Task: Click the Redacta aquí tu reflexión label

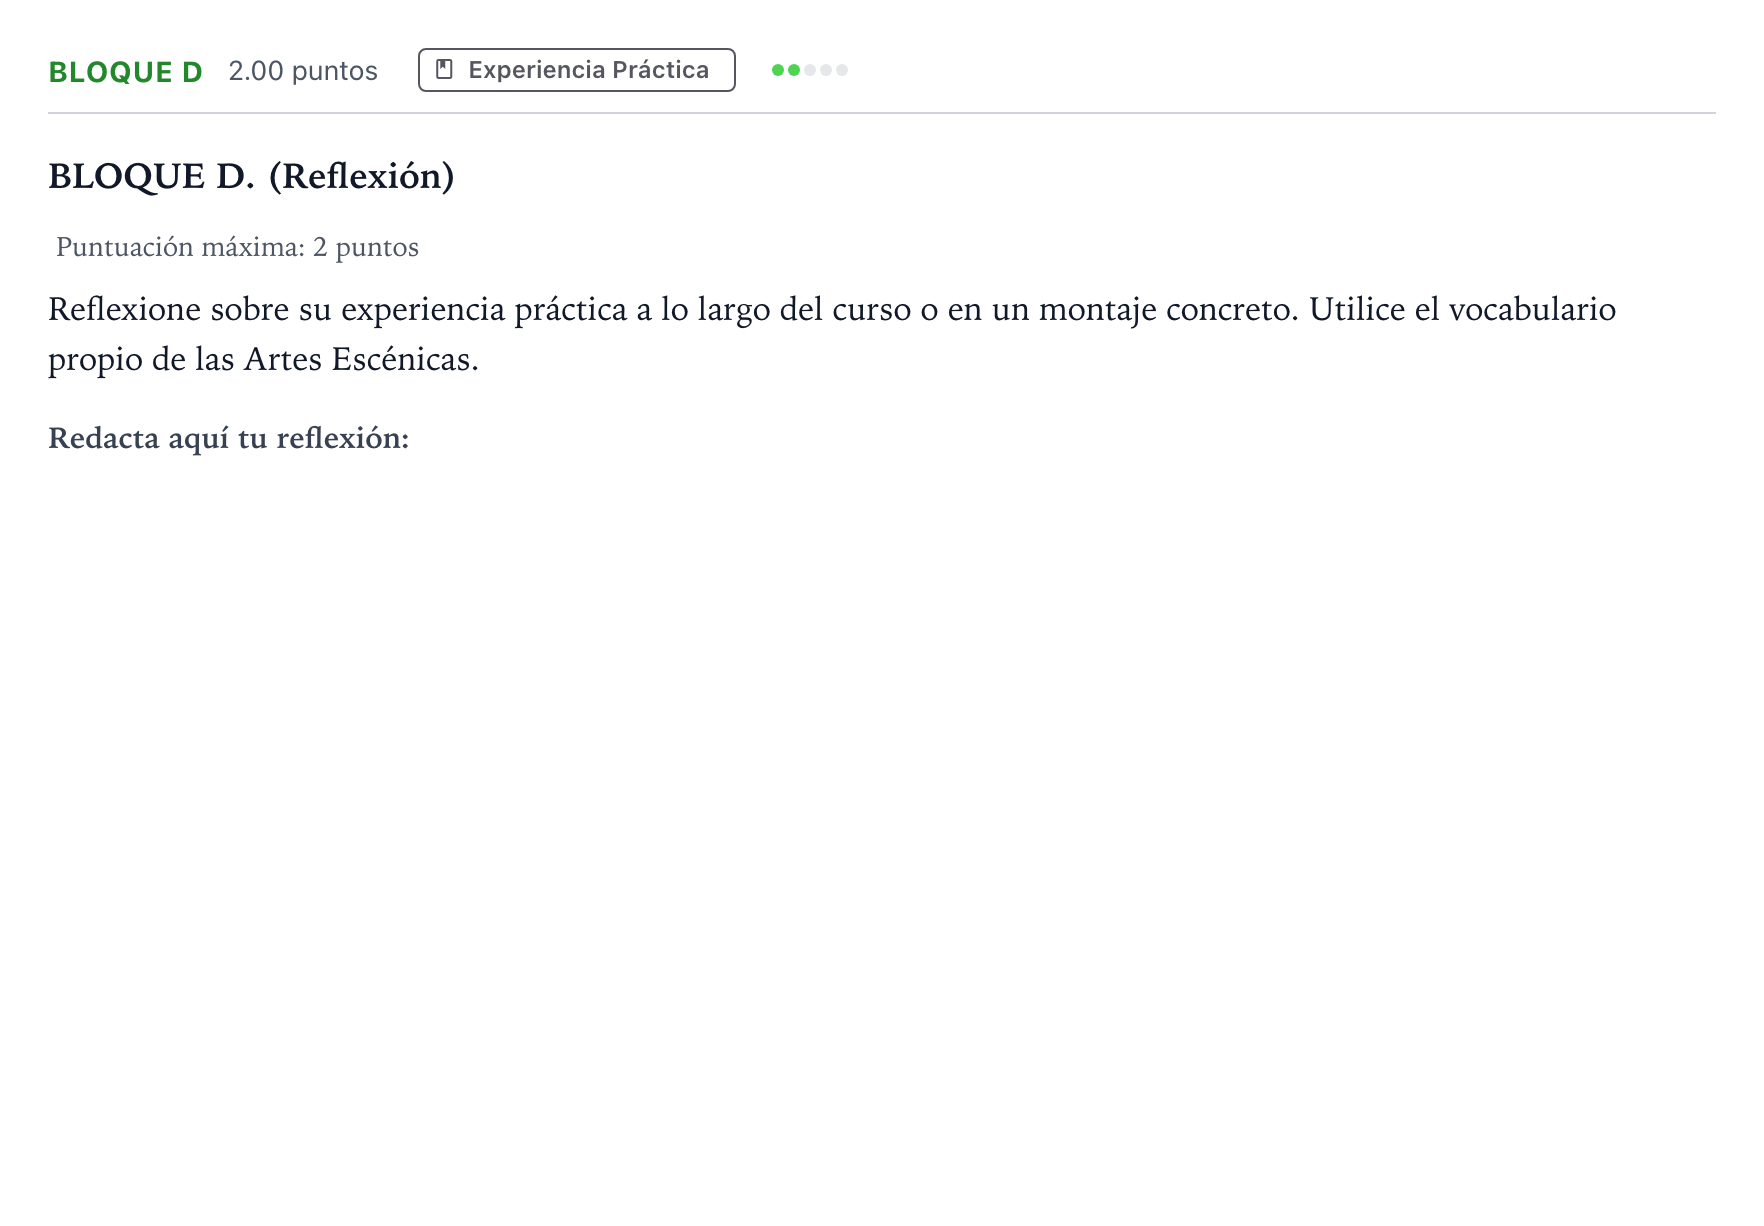Action: click(x=229, y=438)
